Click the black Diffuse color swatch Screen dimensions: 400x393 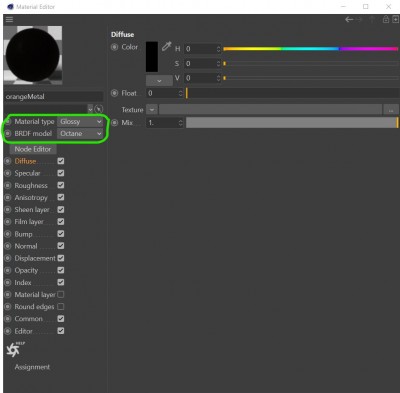[x=152, y=57]
